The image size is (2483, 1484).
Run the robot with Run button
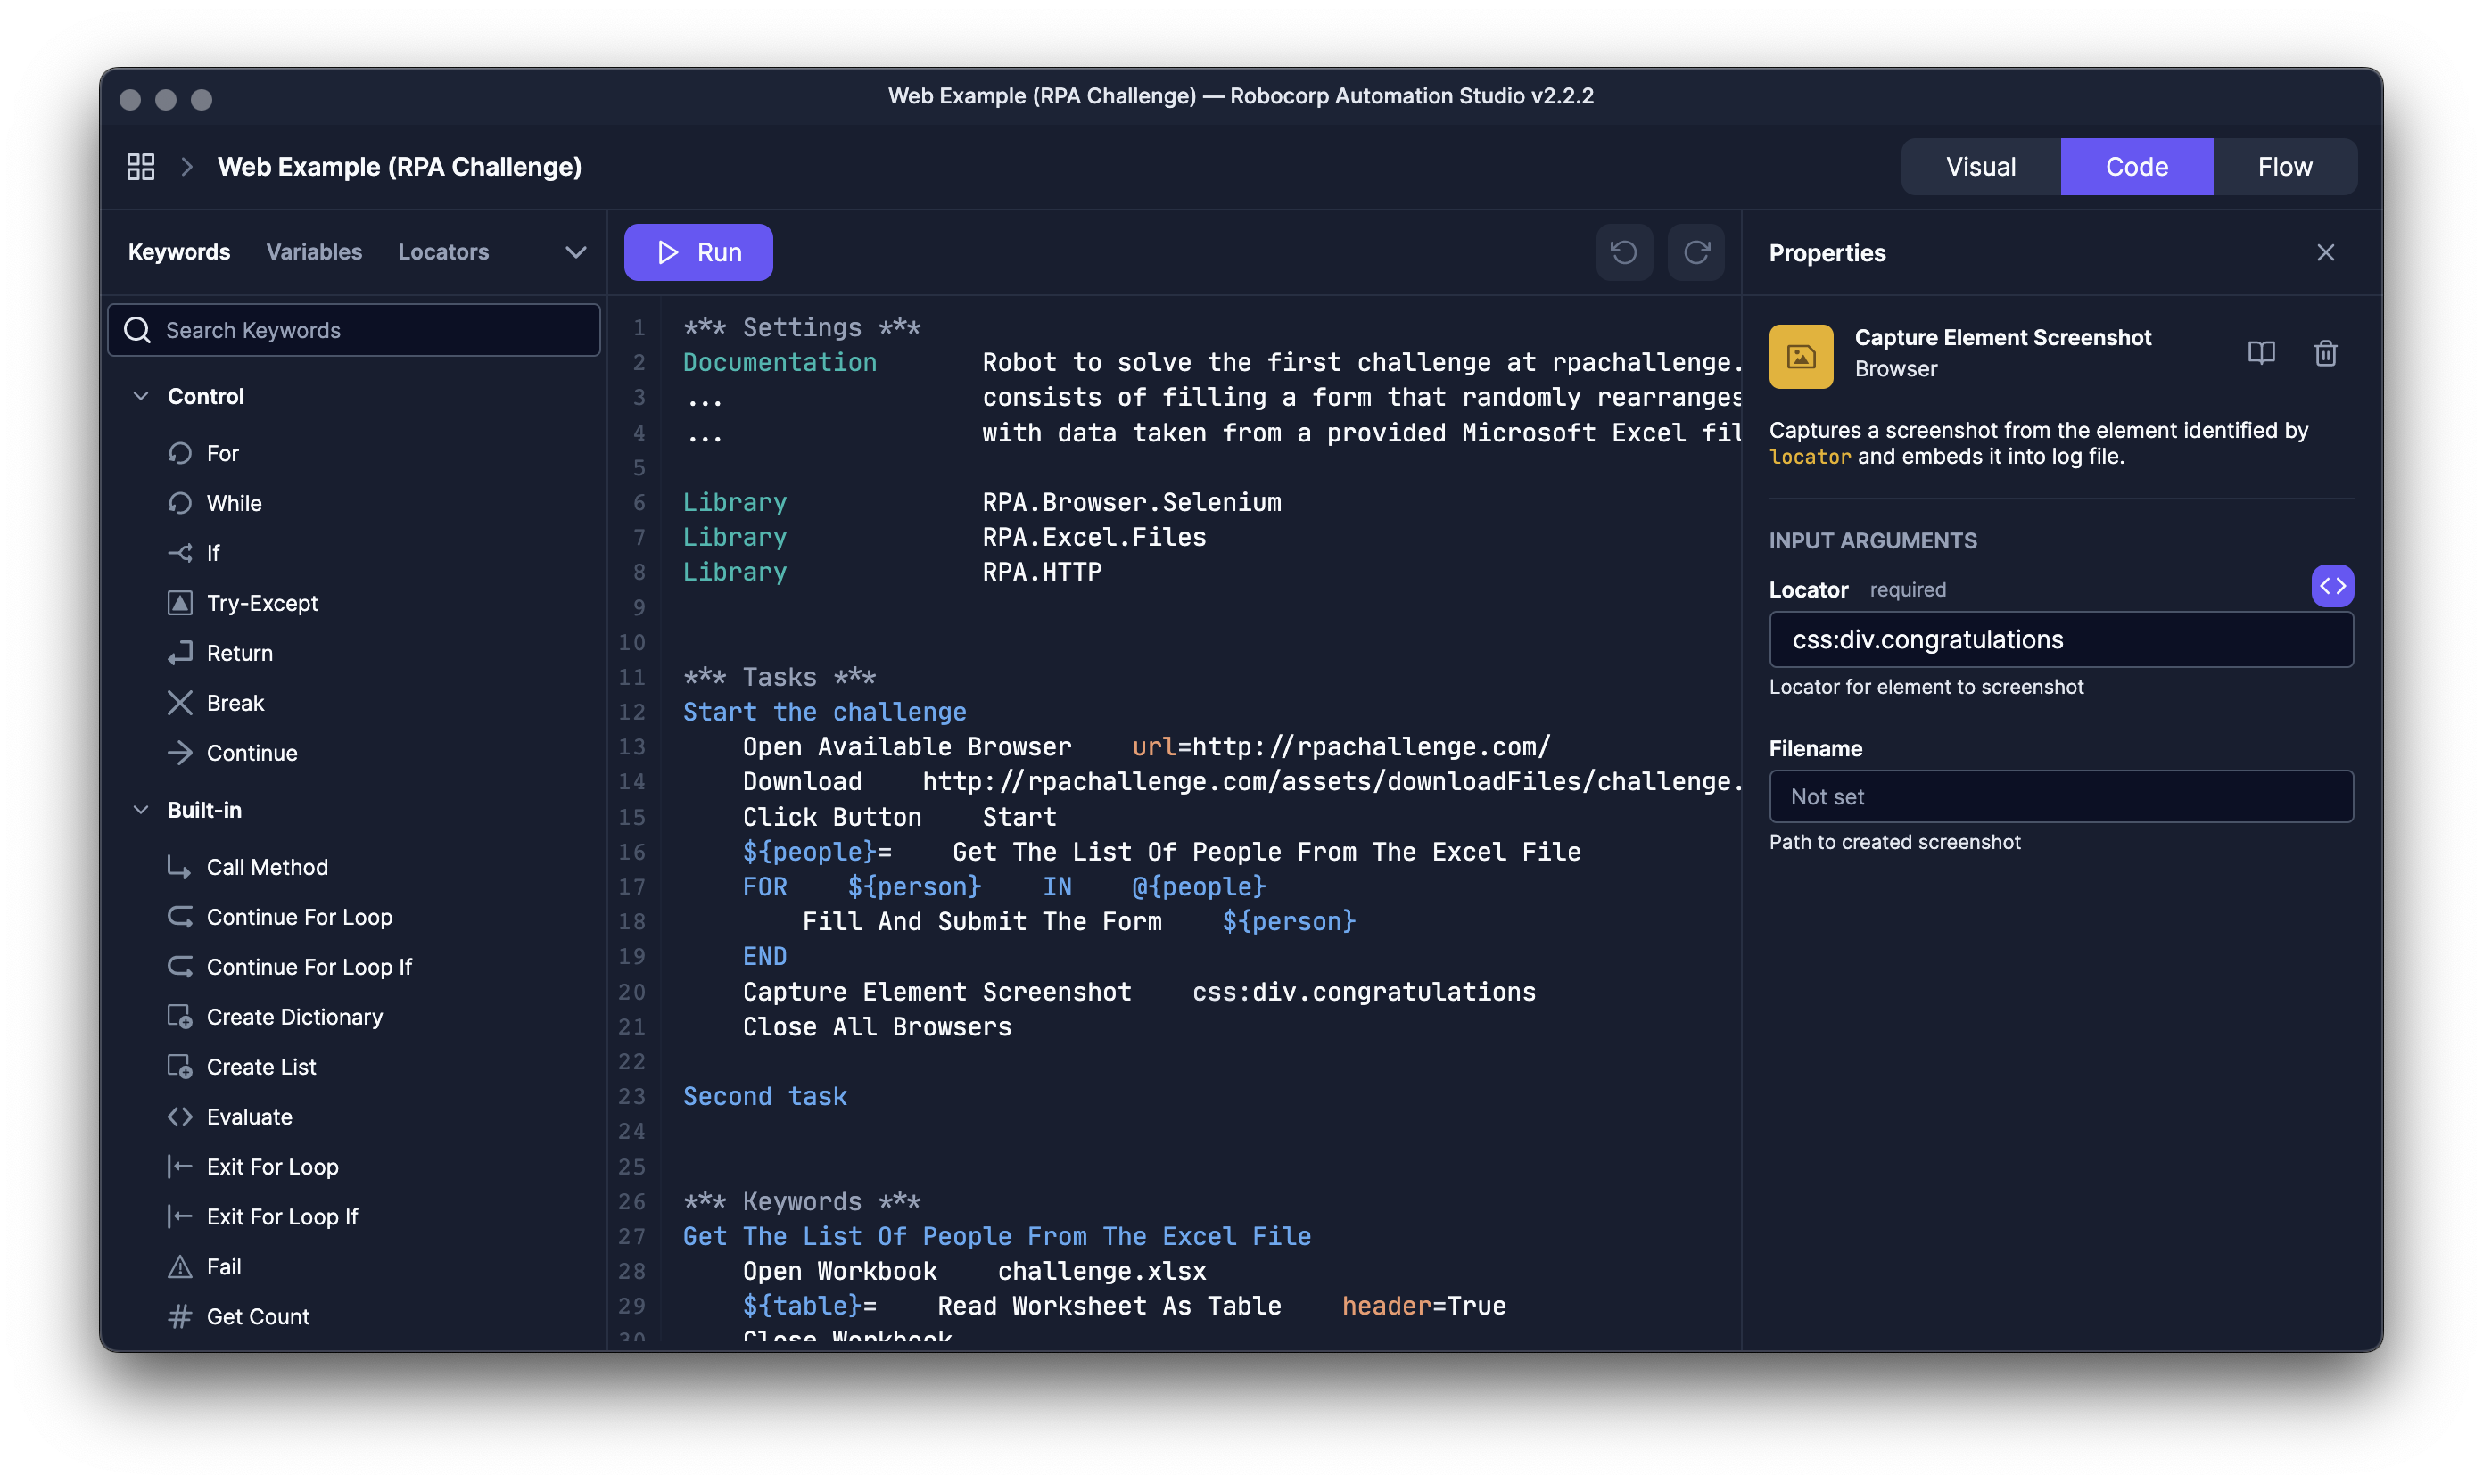[x=698, y=252]
